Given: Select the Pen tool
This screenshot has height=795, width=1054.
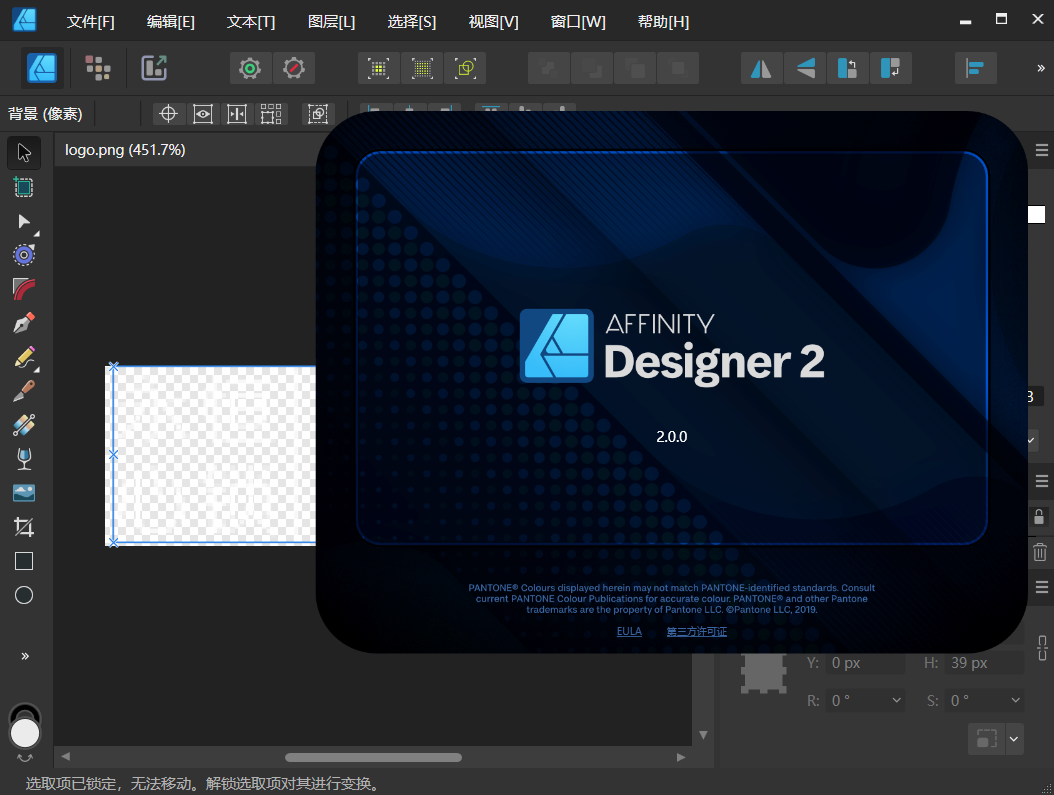Looking at the screenshot, I should pyautogui.click(x=24, y=323).
